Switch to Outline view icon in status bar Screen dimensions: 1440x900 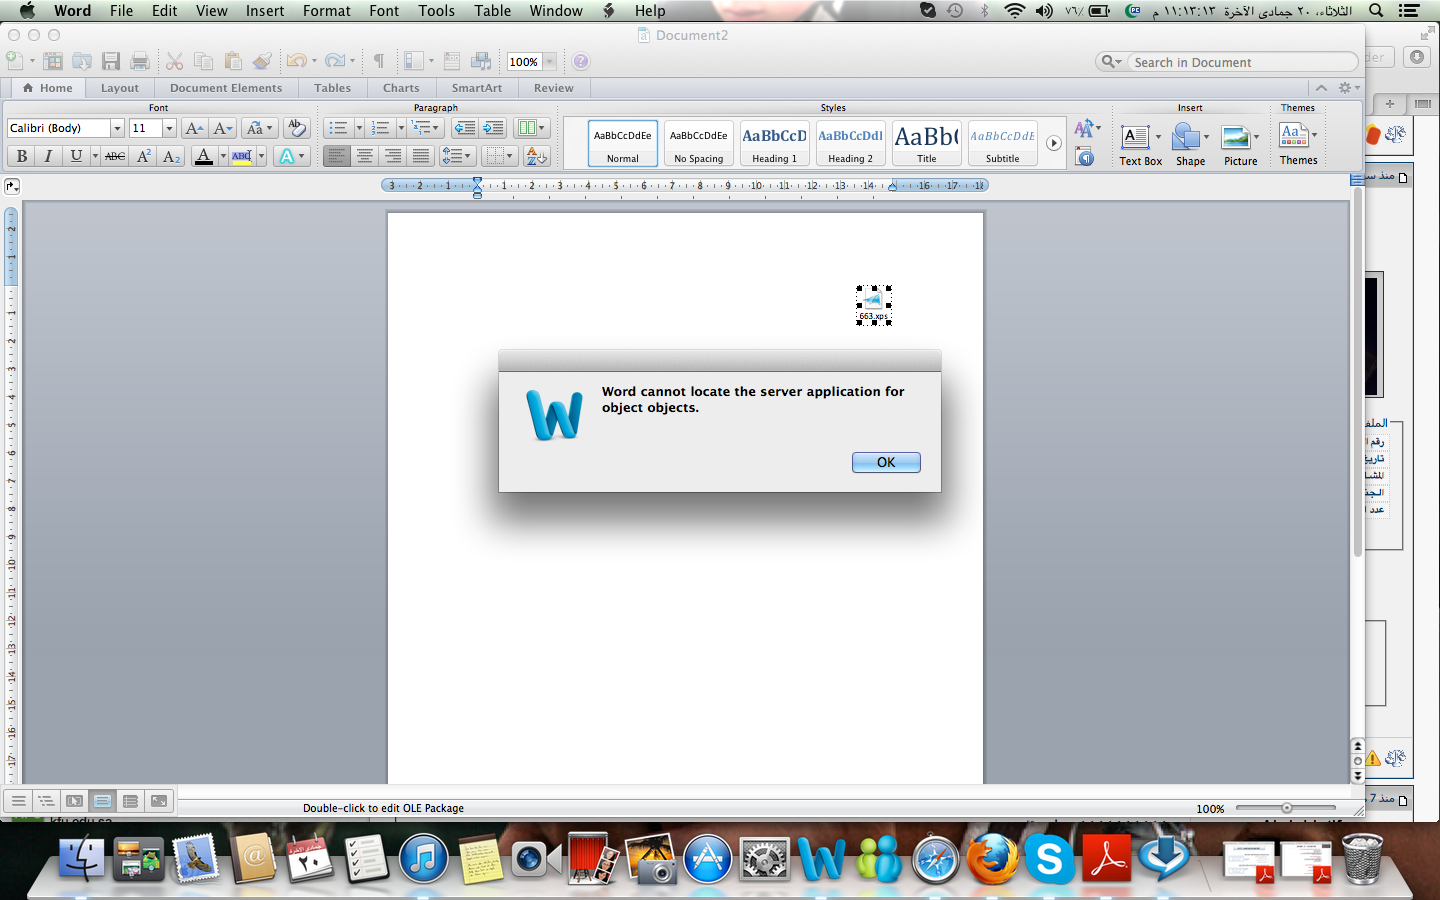pyautogui.click(x=46, y=801)
